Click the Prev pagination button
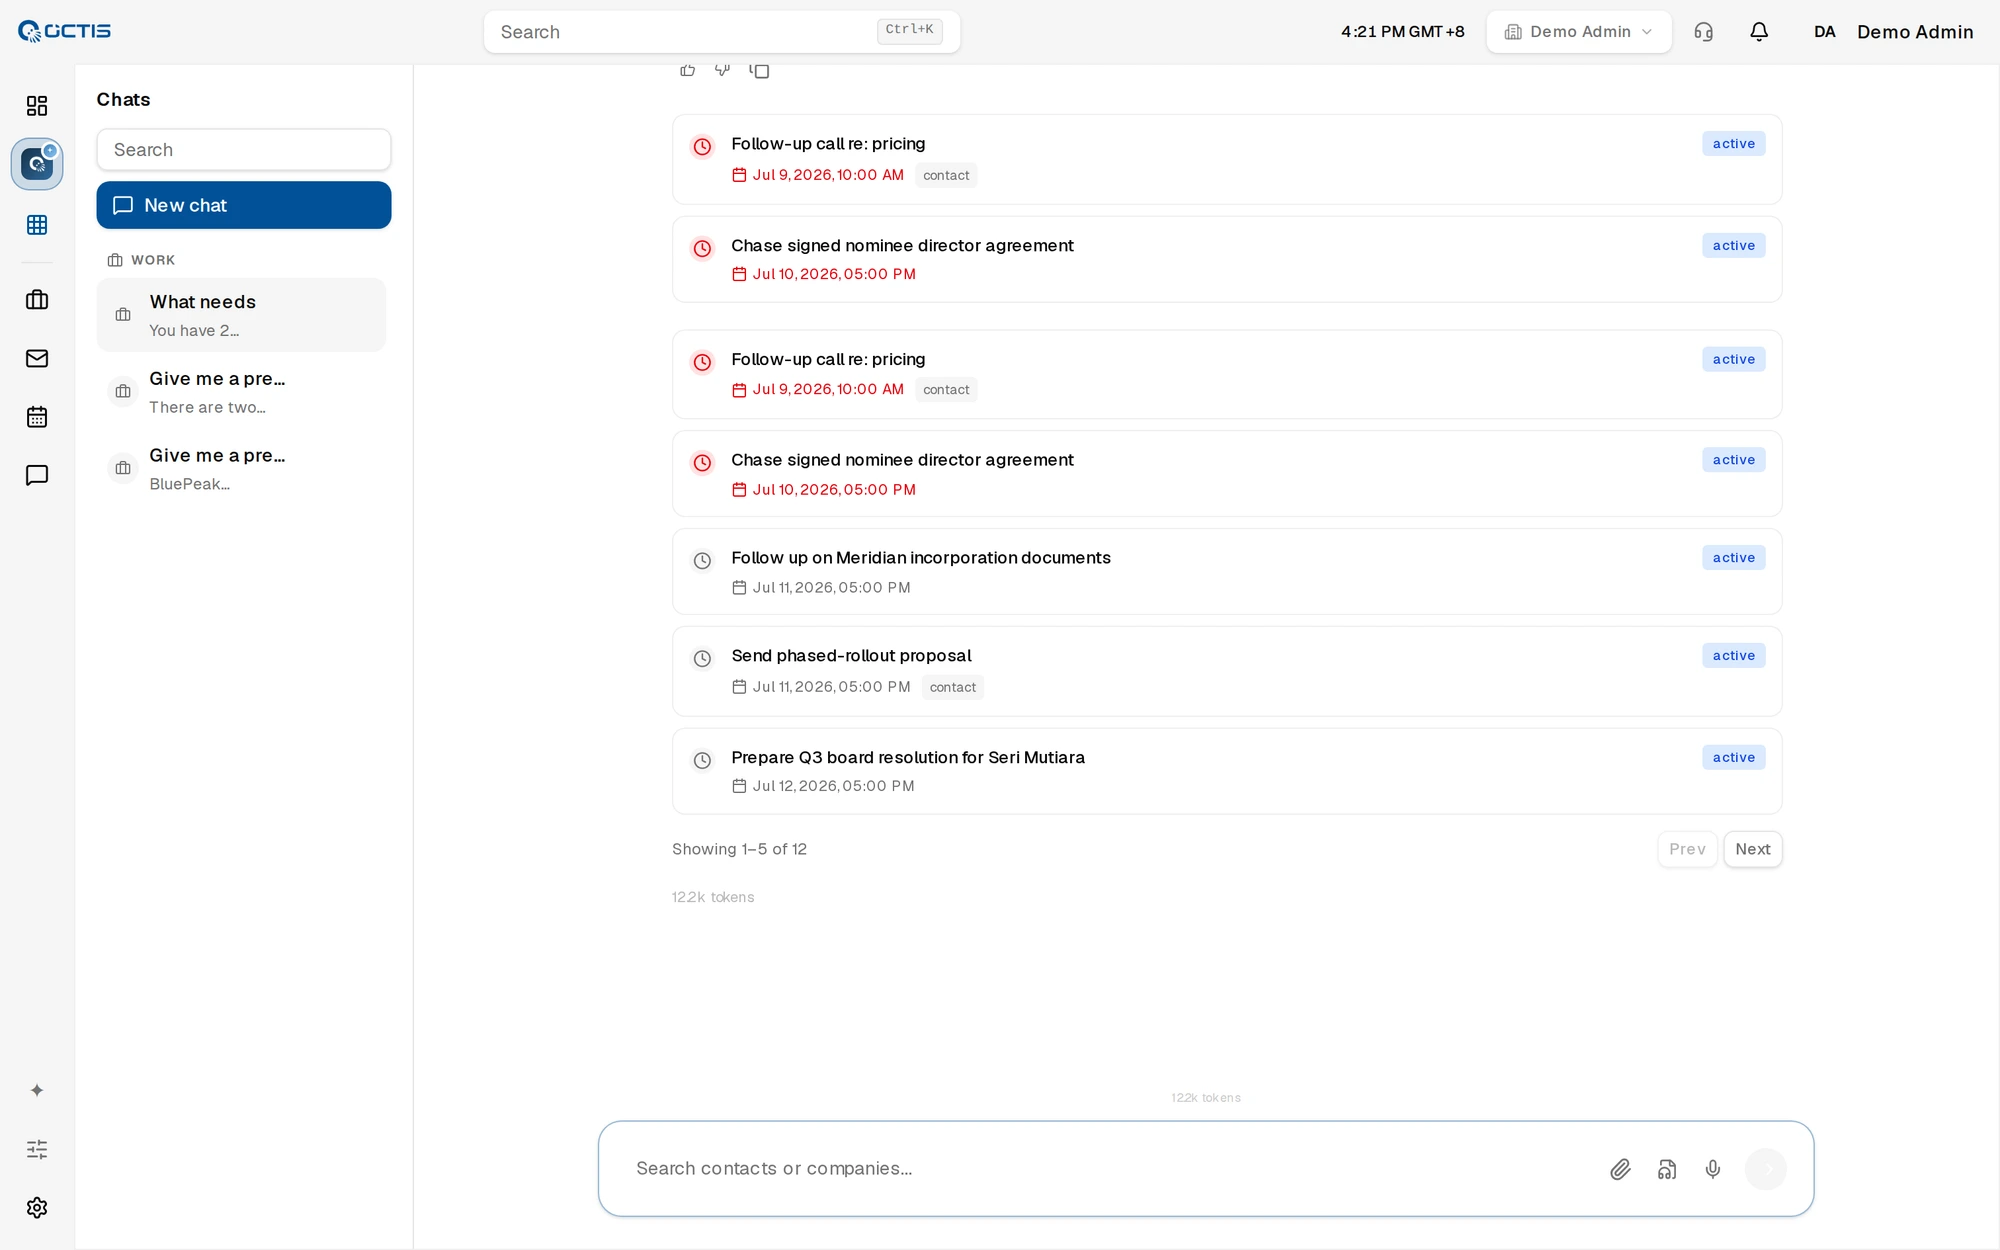 click(1687, 849)
